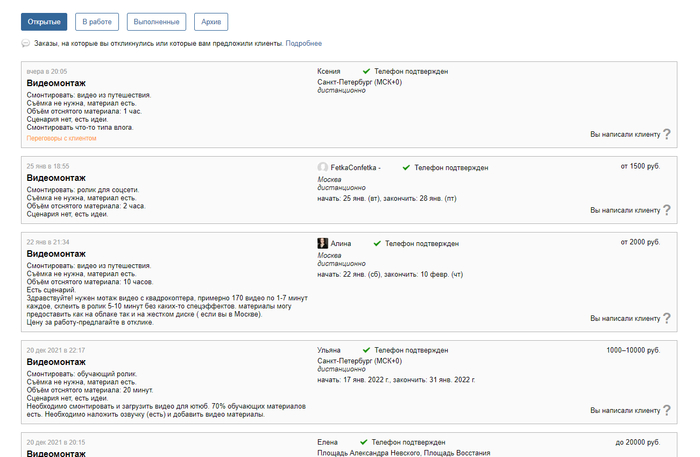The width and height of the screenshot is (700, 457).
Task: Click FetkaConfetka's avatar icon
Action: pos(322,167)
